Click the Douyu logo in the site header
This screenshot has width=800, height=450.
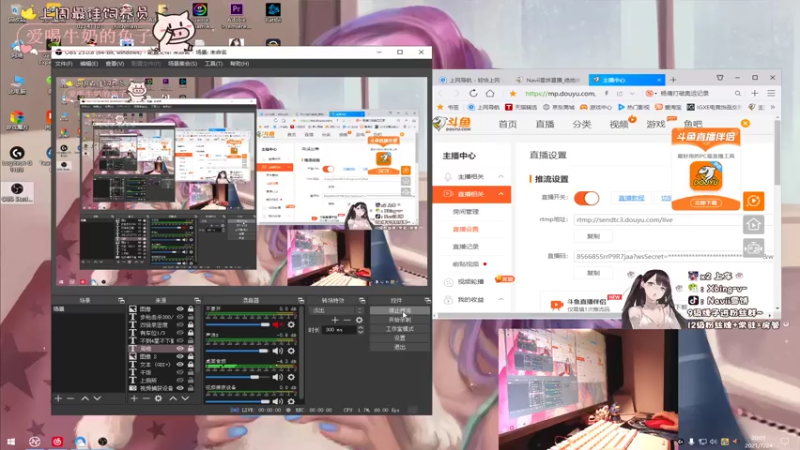453,124
